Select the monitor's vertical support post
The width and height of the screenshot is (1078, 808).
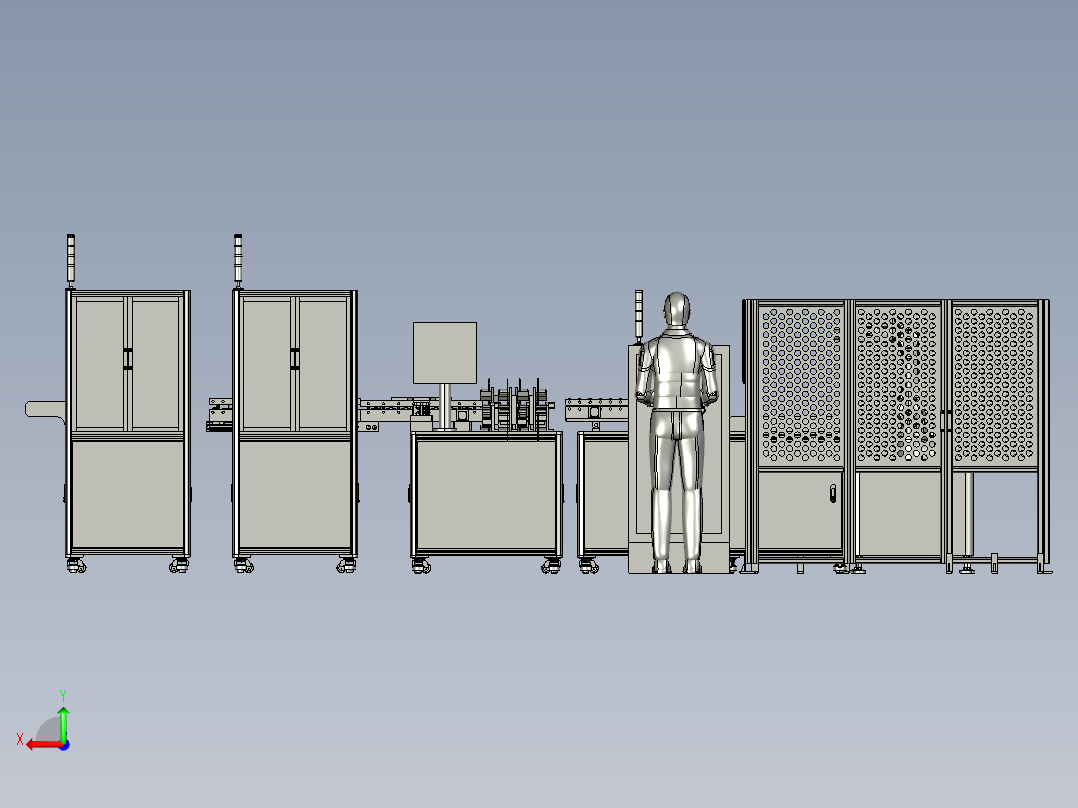tap(445, 406)
